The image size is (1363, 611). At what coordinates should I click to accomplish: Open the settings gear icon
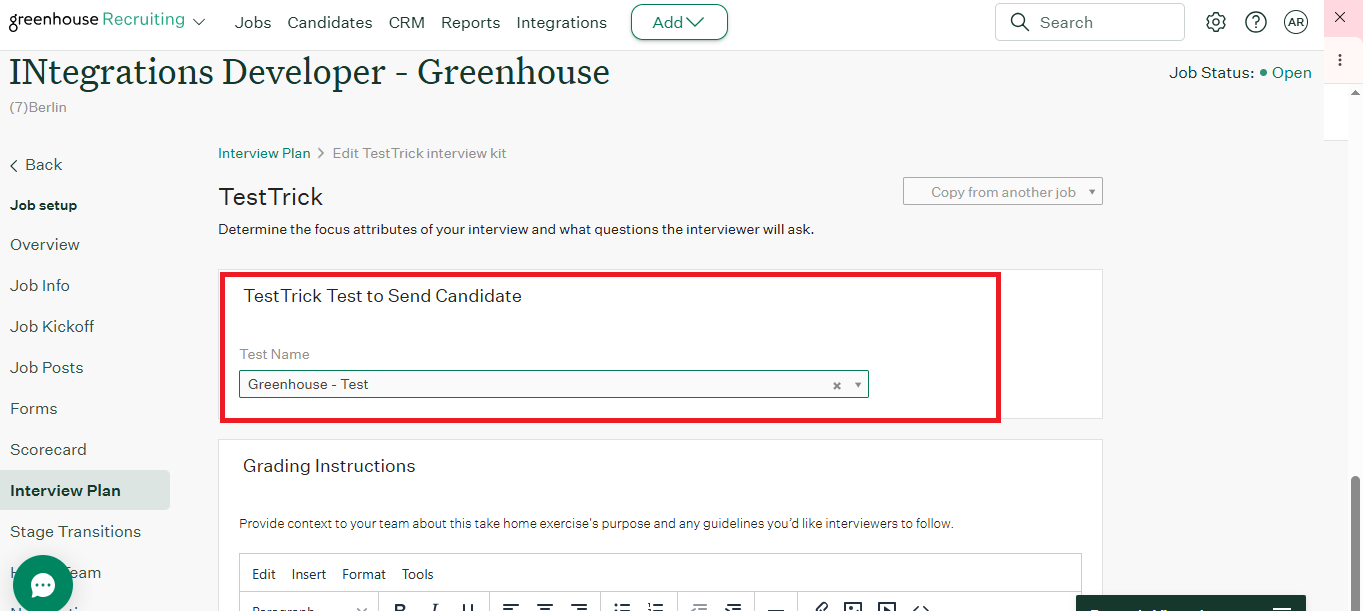[x=1216, y=22]
